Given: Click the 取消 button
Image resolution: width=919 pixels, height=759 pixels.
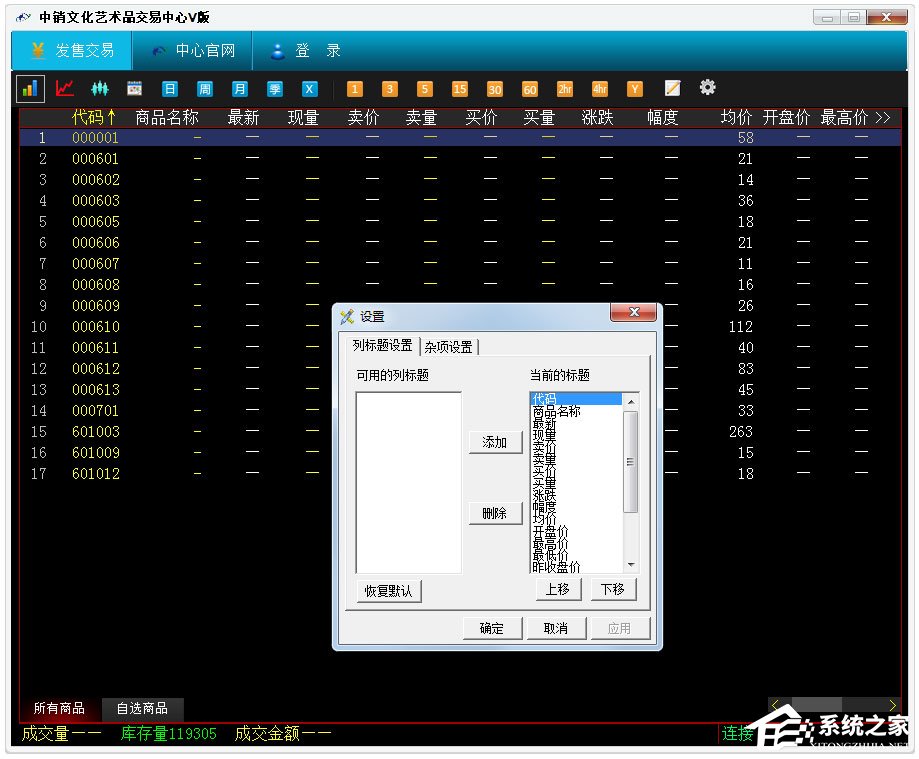Looking at the screenshot, I should [x=556, y=628].
